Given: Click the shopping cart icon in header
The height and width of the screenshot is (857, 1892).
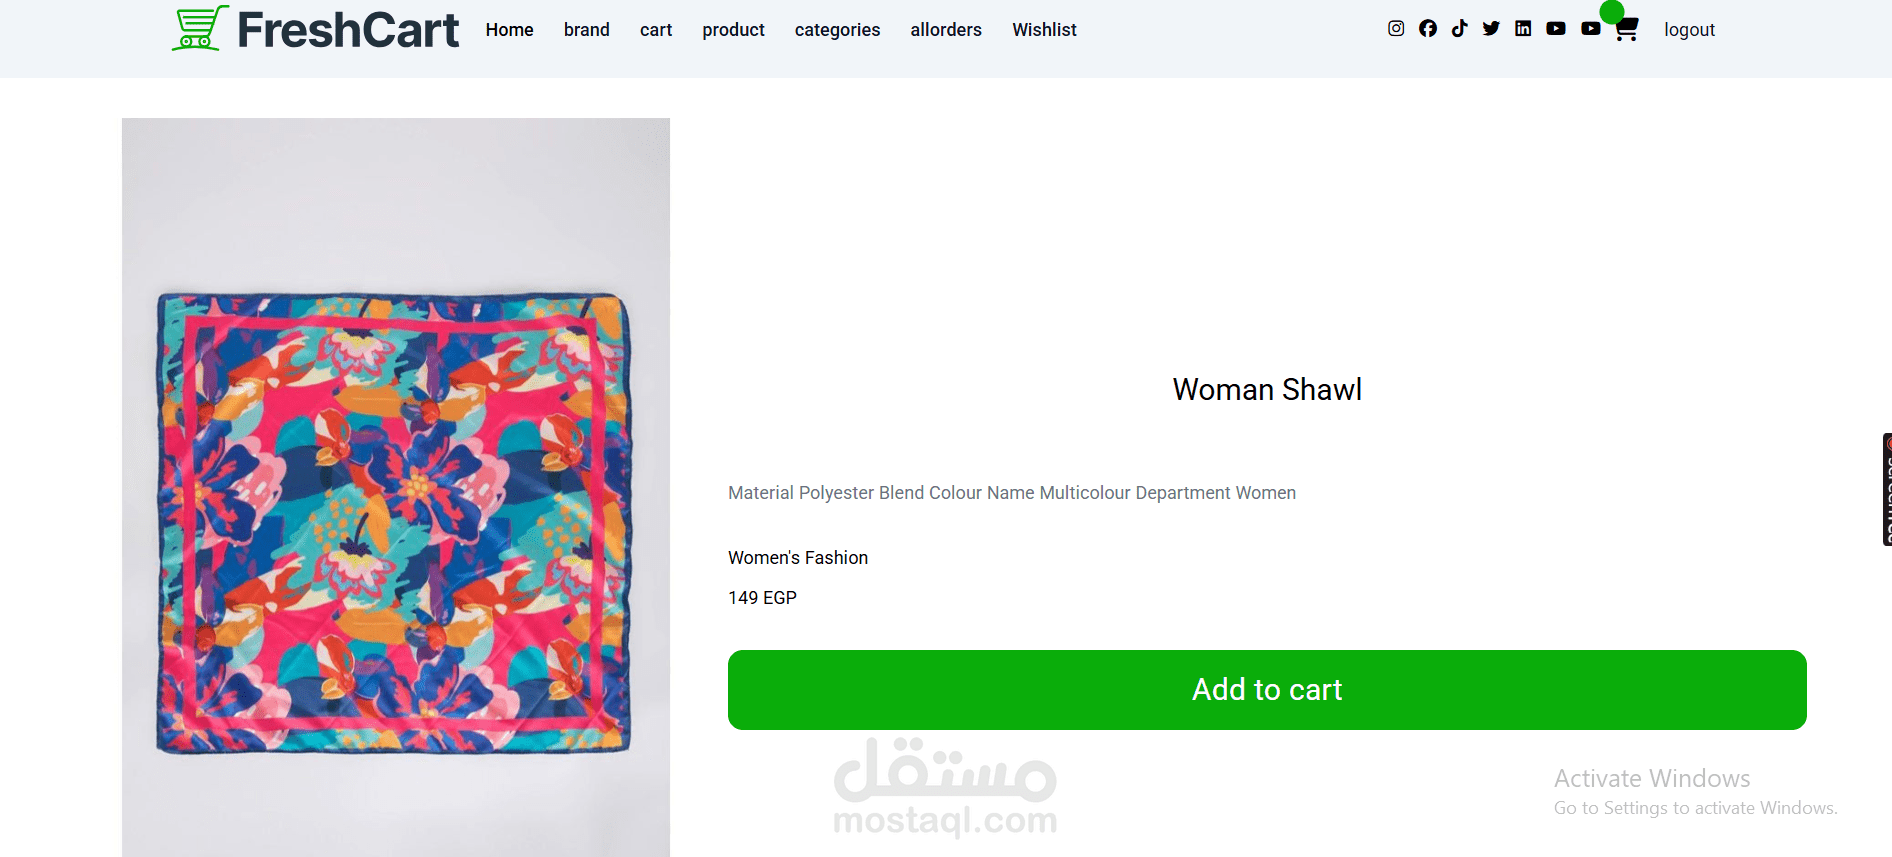Looking at the screenshot, I should point(1627,30).
